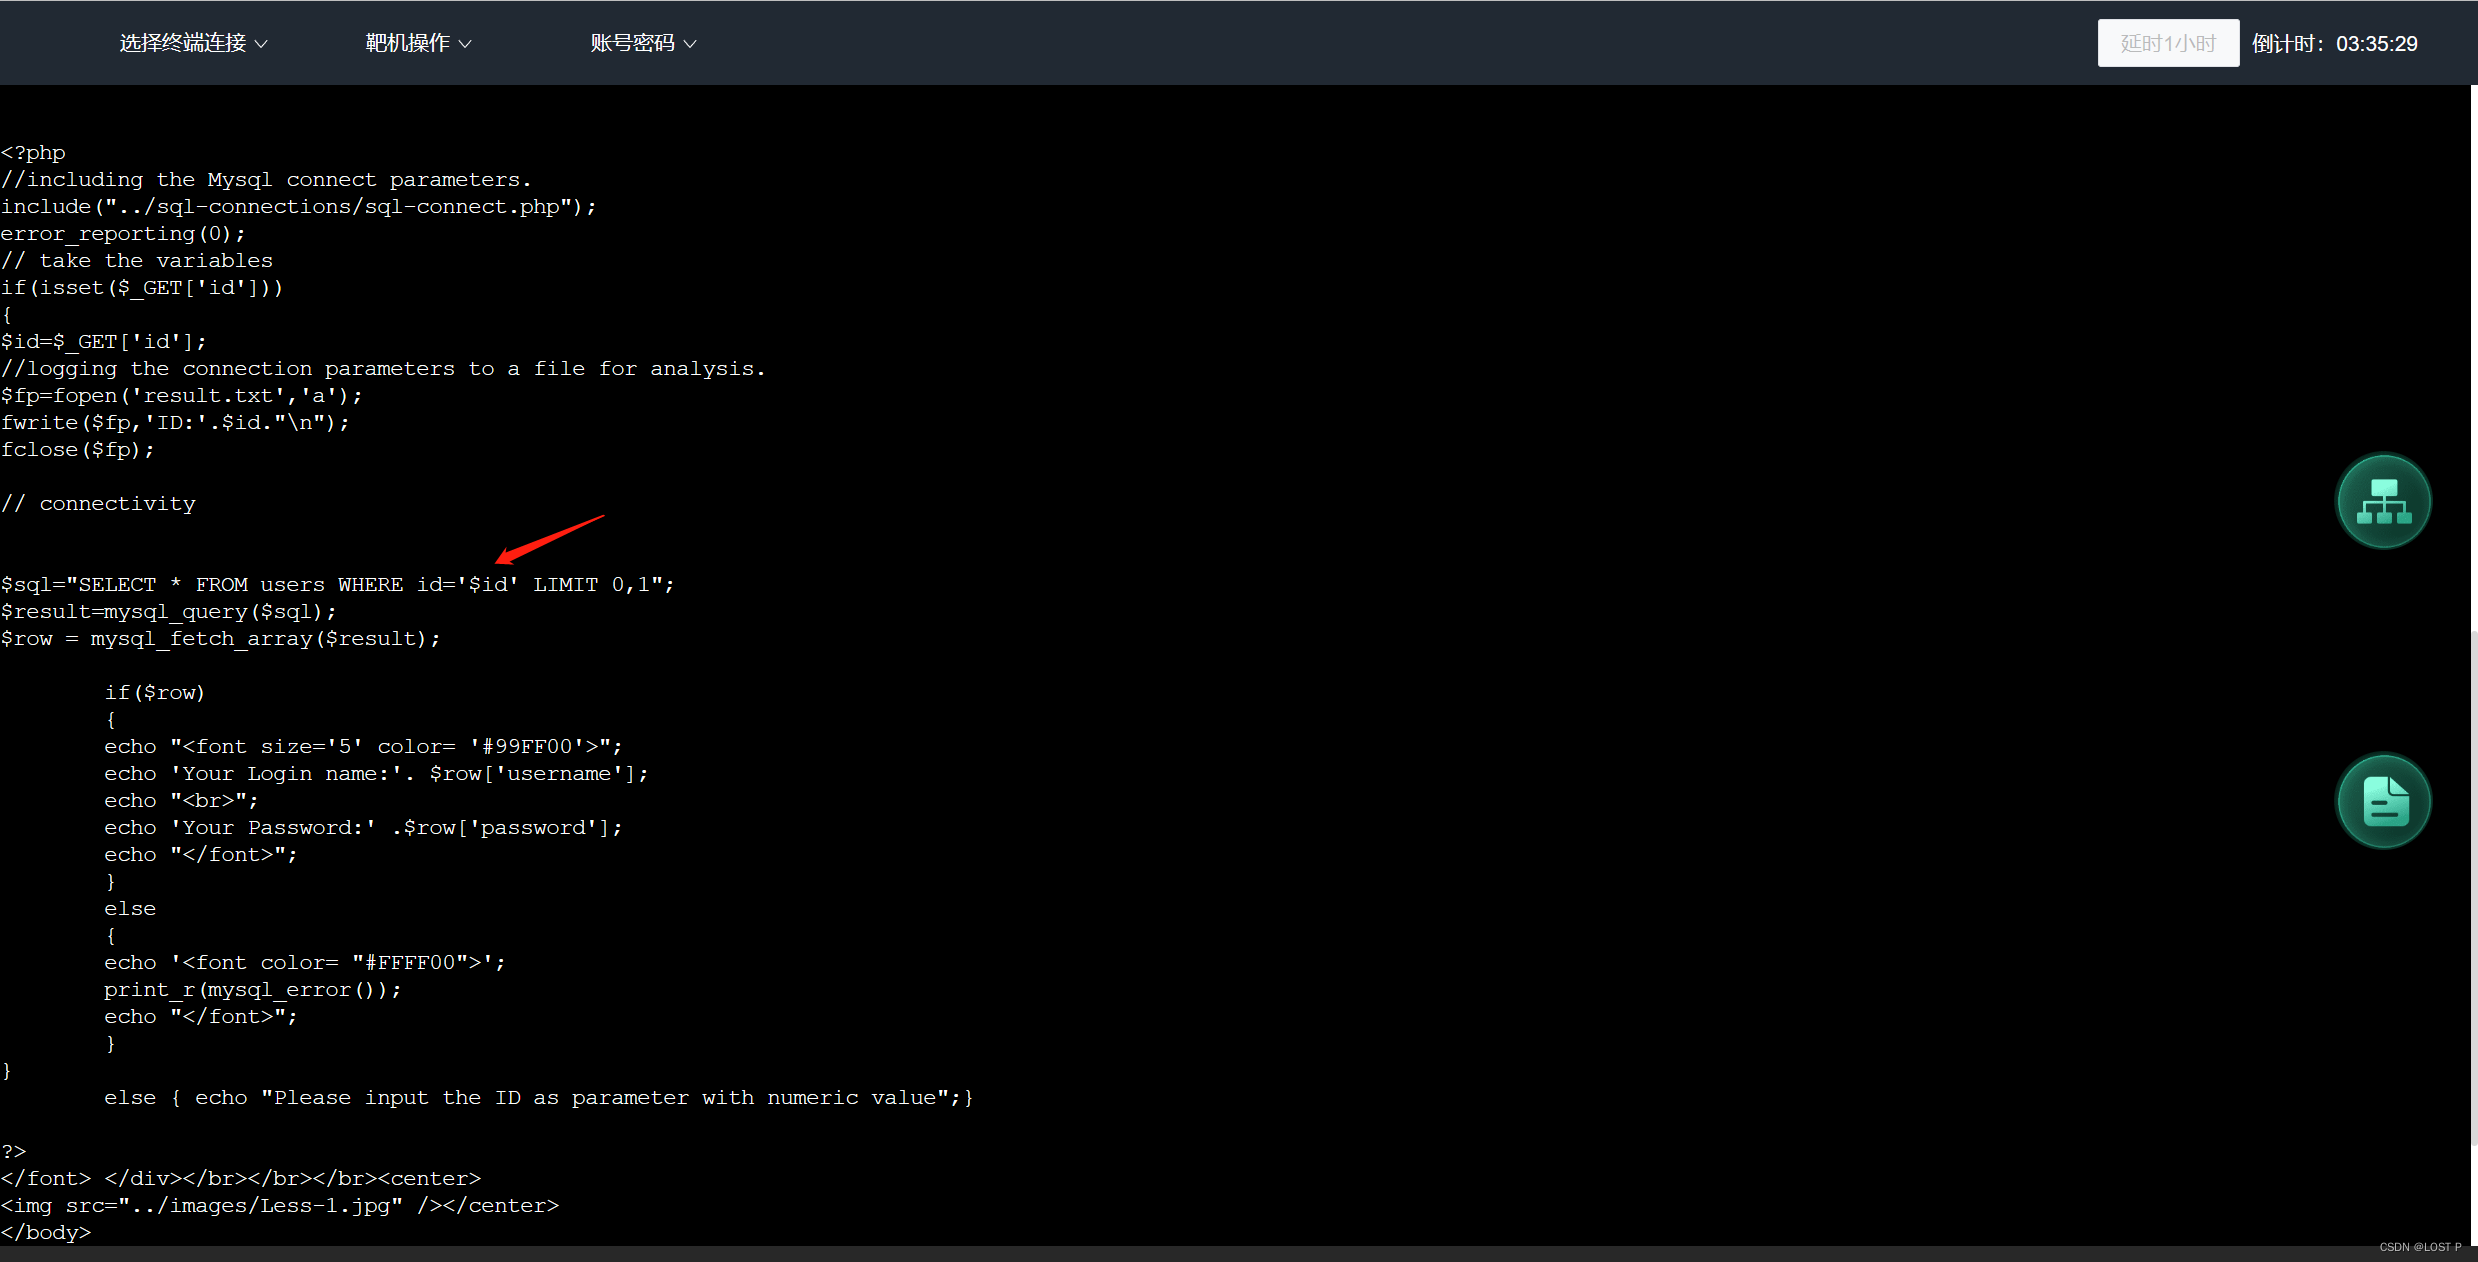Viewport: 2478px width, 1262px height.
Task: Click the $sql SELECT statement line
Action: point(338,584)
